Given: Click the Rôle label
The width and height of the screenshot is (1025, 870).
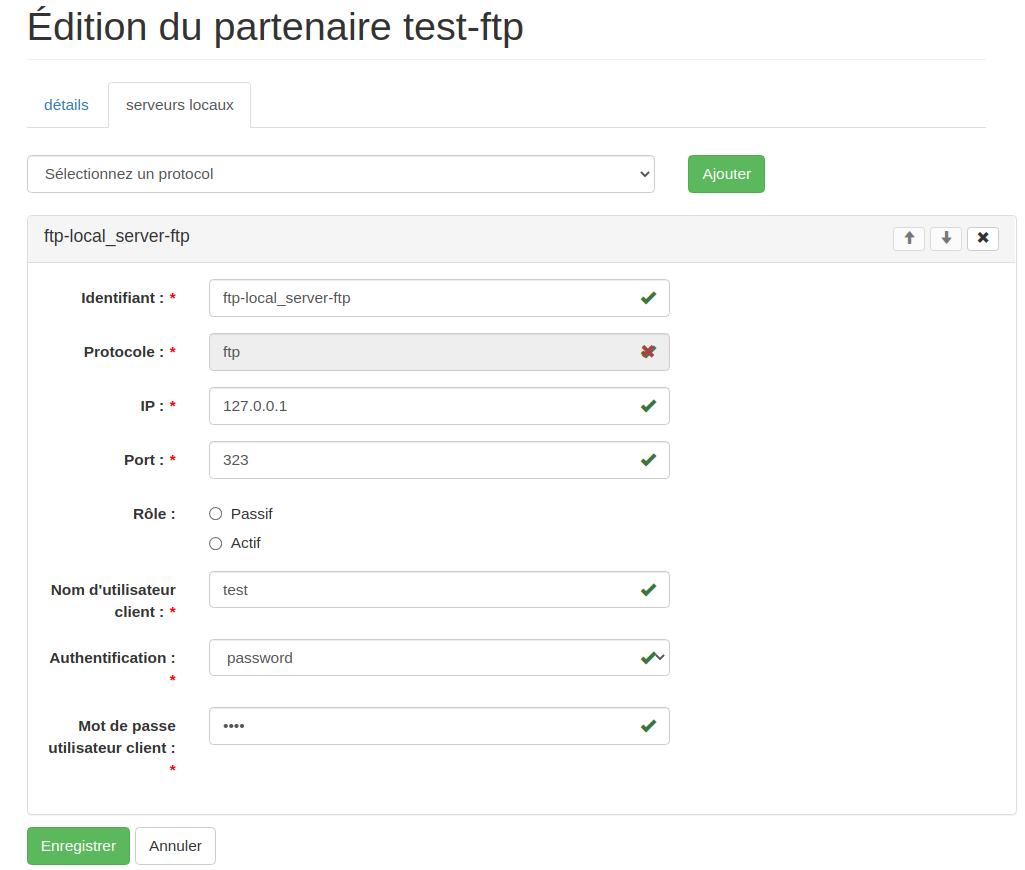Looking at the screenshot, I should [x=154, y=514].
